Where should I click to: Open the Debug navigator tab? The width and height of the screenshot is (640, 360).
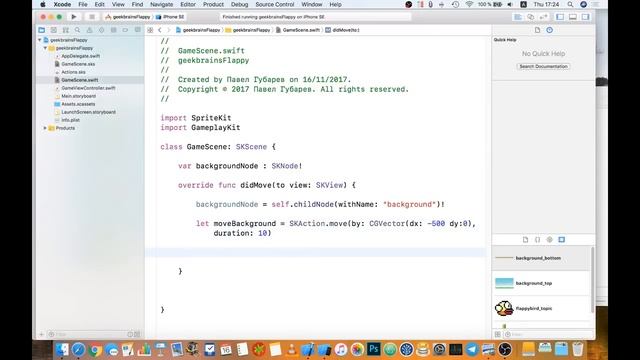pyautogui.click(x=113, y=30)
